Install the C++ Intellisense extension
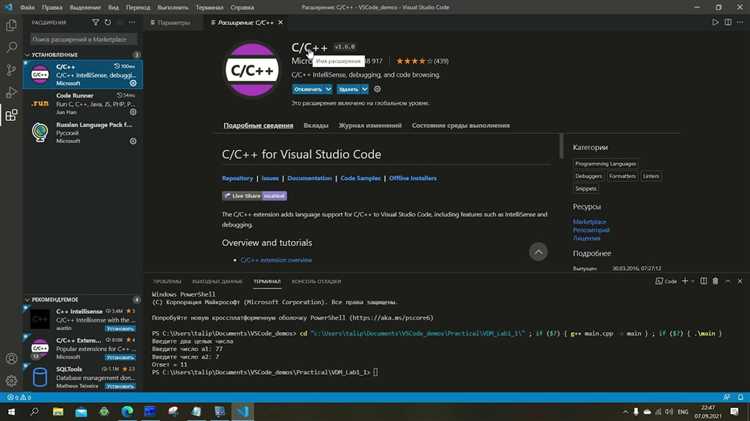 pos(120,329)
